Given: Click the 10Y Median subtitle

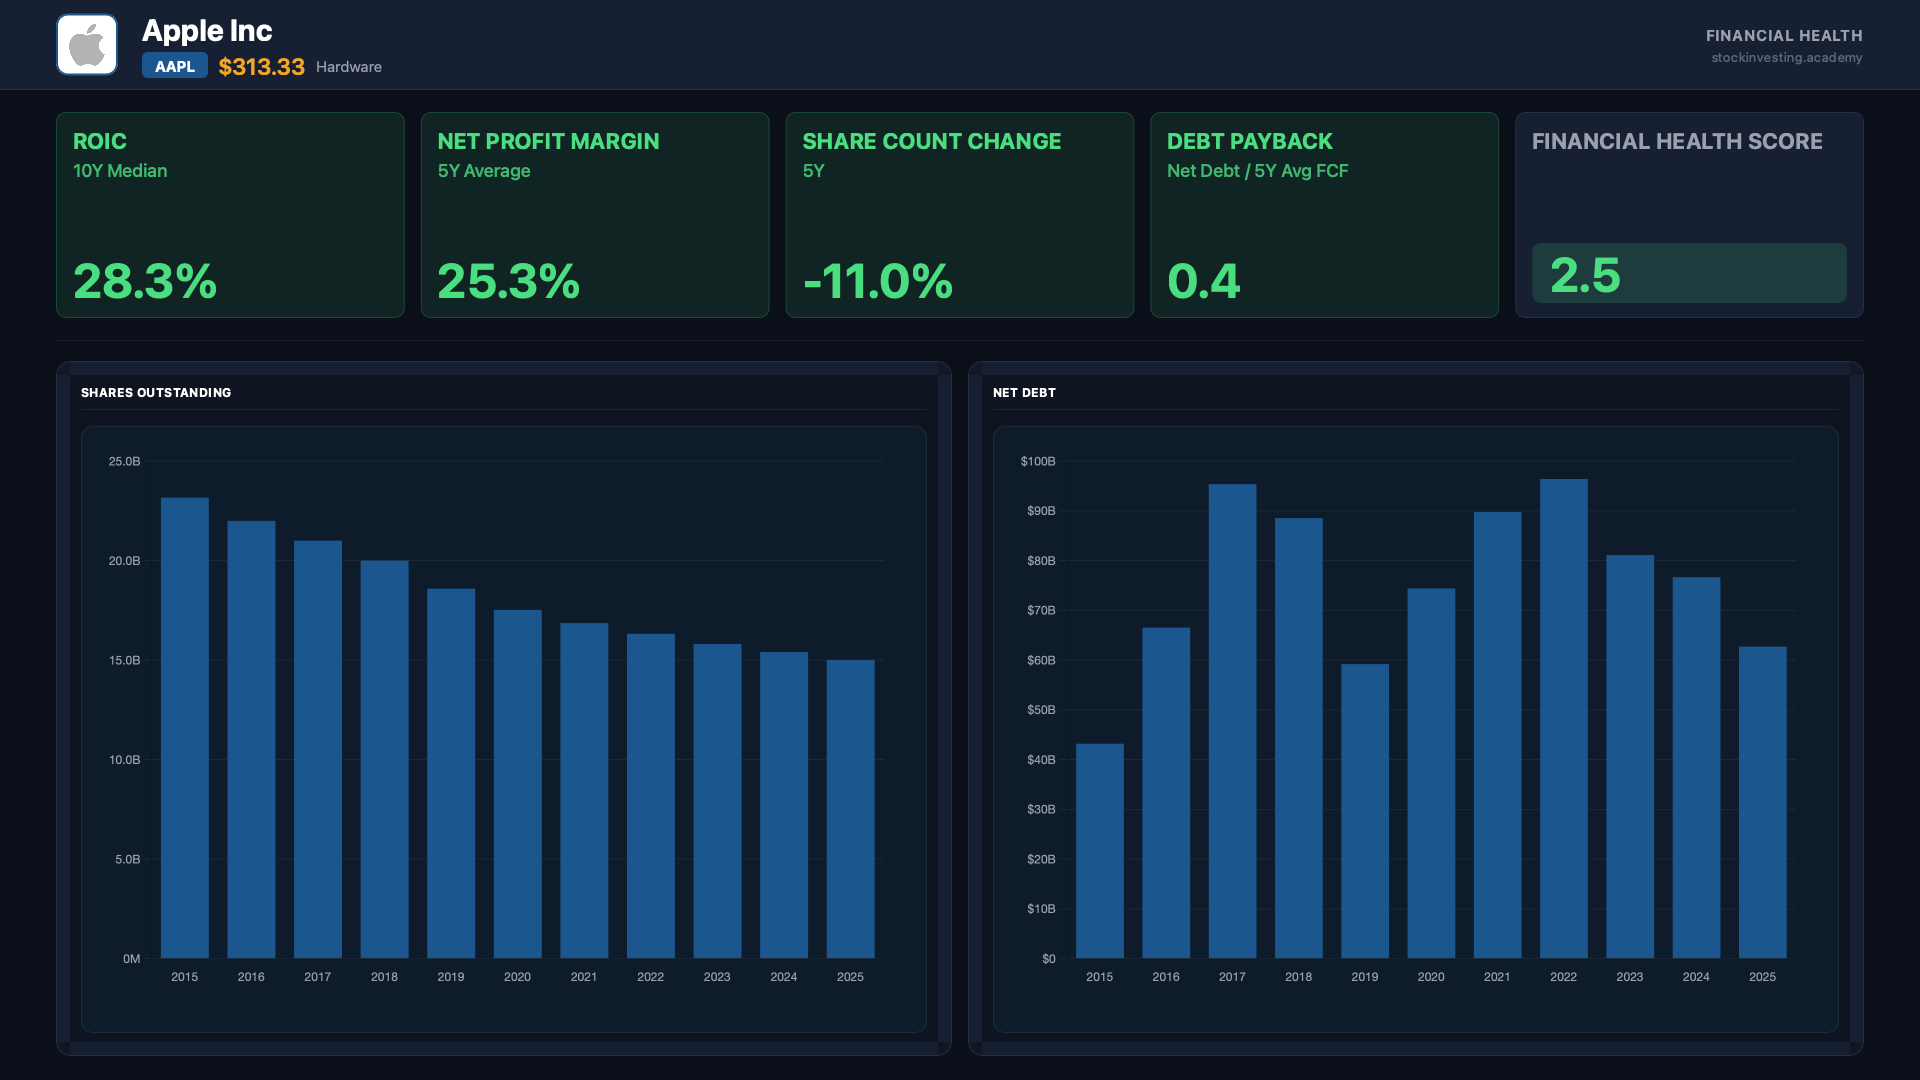Looking at the screenshot, I should 120,171.
